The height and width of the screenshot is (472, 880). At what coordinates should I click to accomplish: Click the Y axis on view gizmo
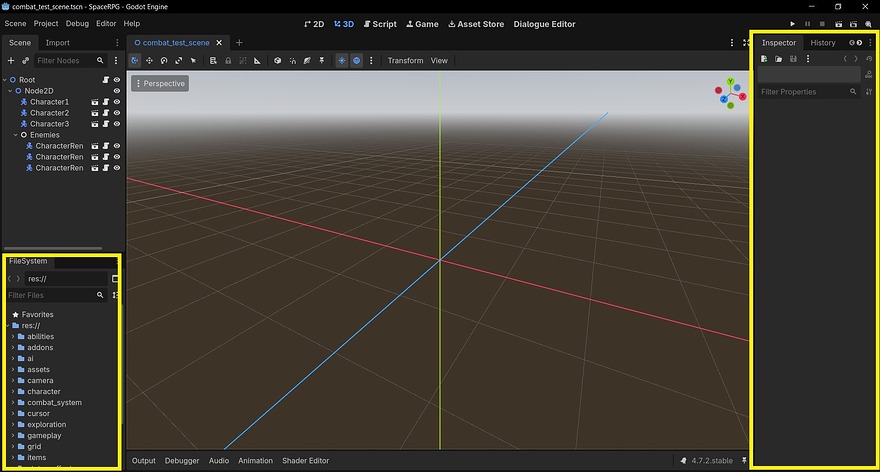click(x=730, y=82)
